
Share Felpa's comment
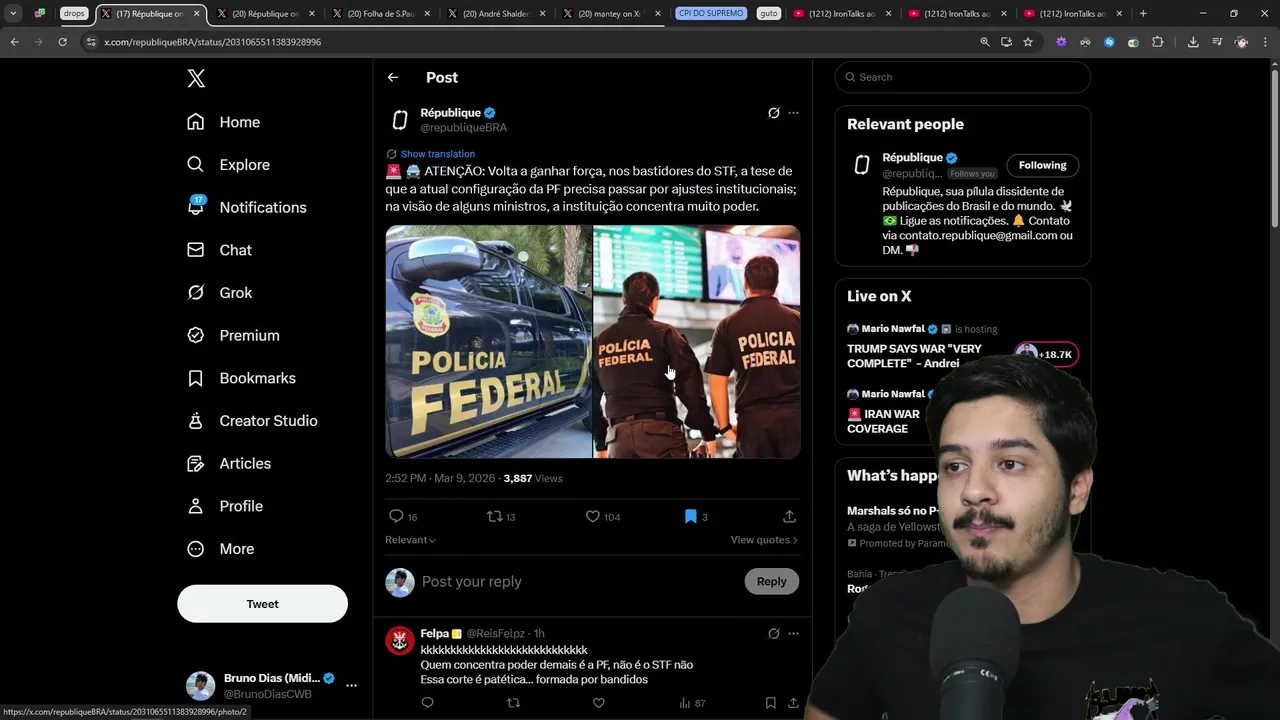point(793,703)
